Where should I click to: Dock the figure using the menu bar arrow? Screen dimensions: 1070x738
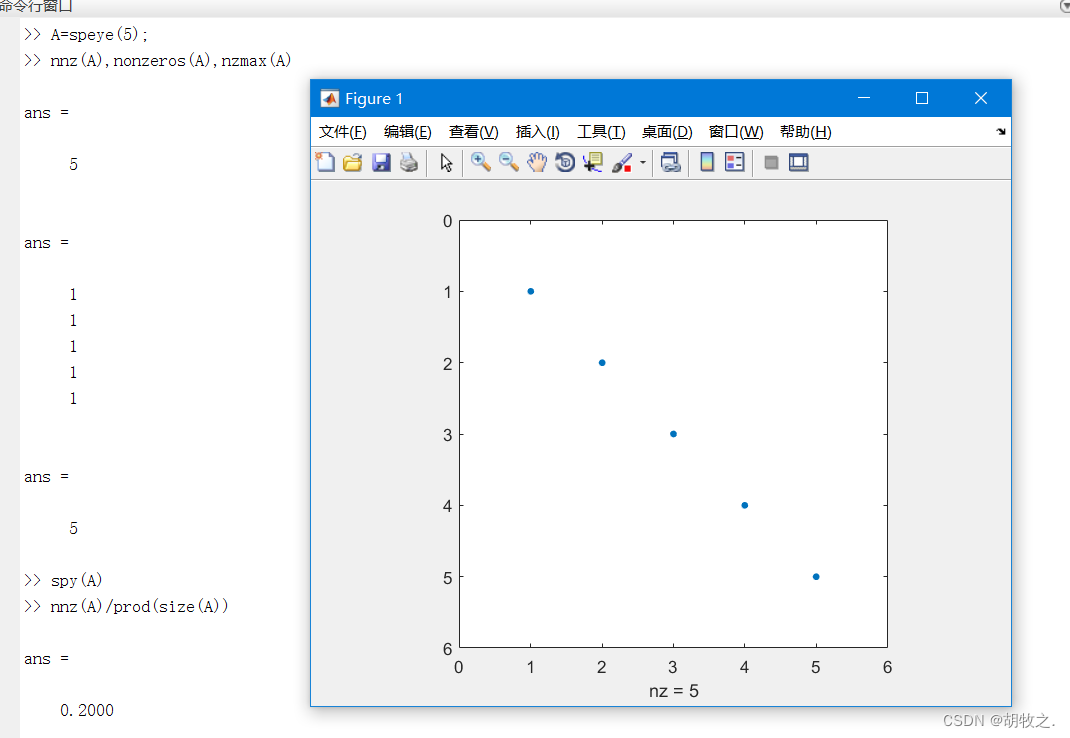point(1000,132)
